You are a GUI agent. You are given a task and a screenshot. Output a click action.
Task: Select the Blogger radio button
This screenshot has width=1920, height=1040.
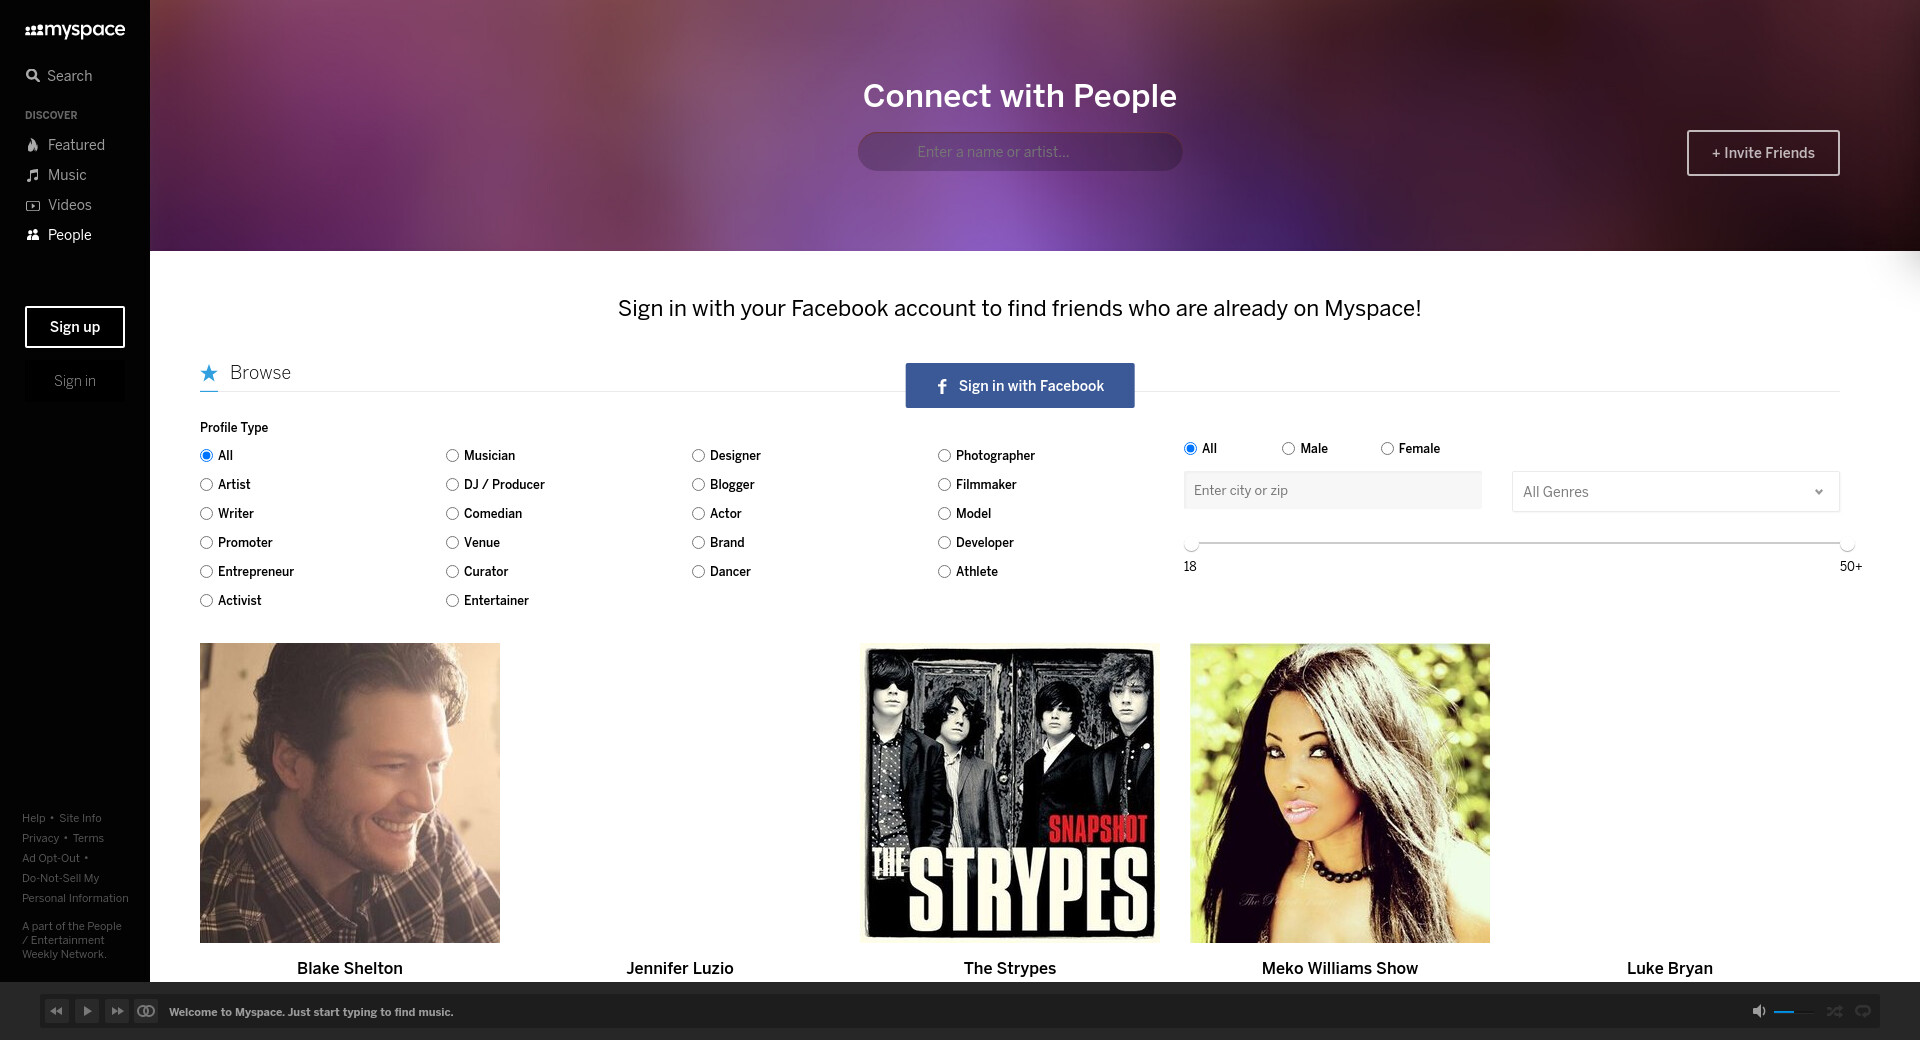click(x=698, y=485)
